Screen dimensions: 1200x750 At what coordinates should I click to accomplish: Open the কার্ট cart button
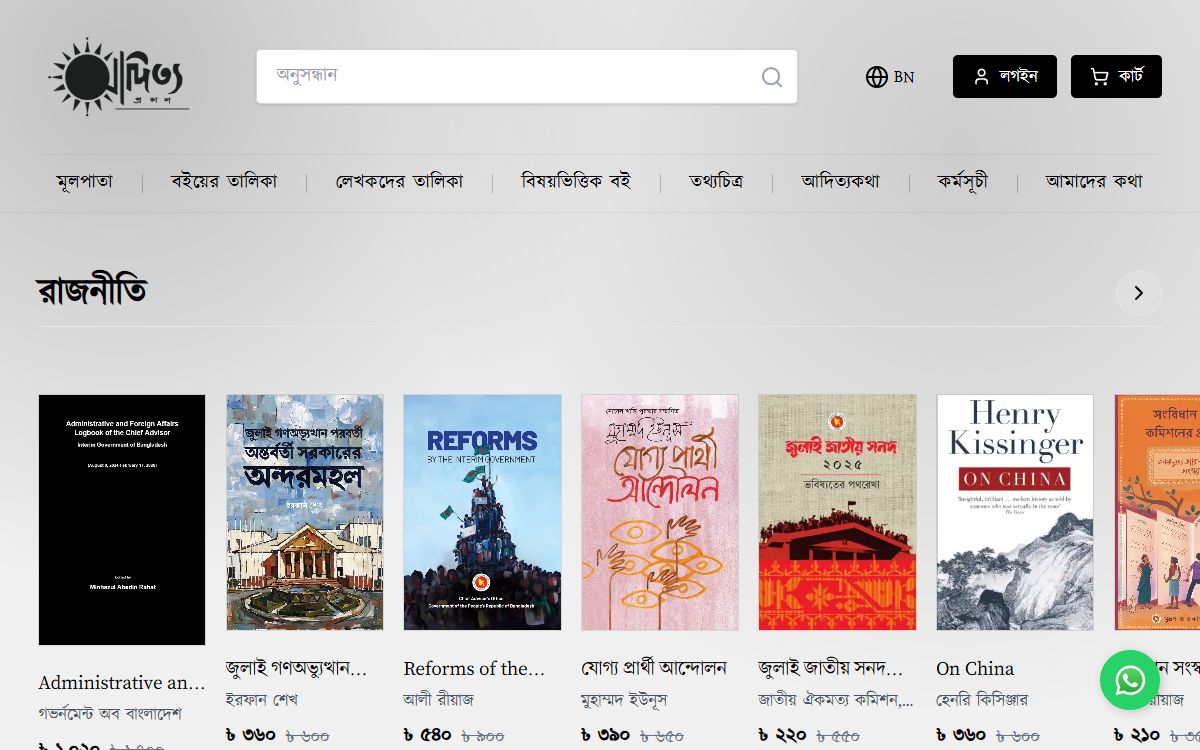1116,76
